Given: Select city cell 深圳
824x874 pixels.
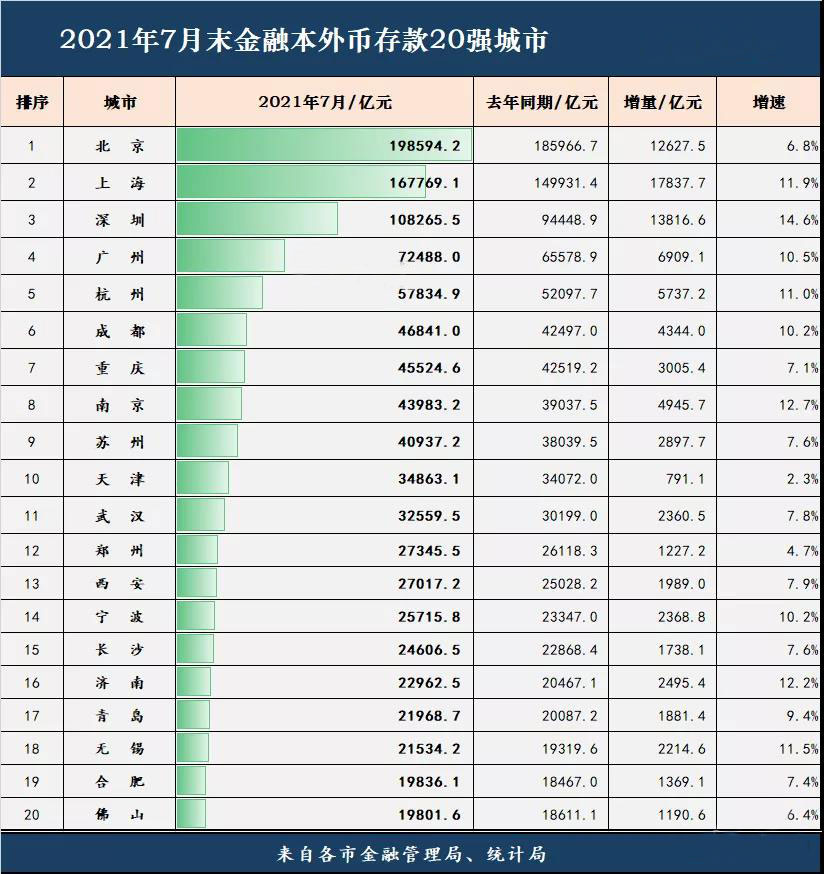Looking at the screenshot, I should pyautogui.click(x=120, y=220).
